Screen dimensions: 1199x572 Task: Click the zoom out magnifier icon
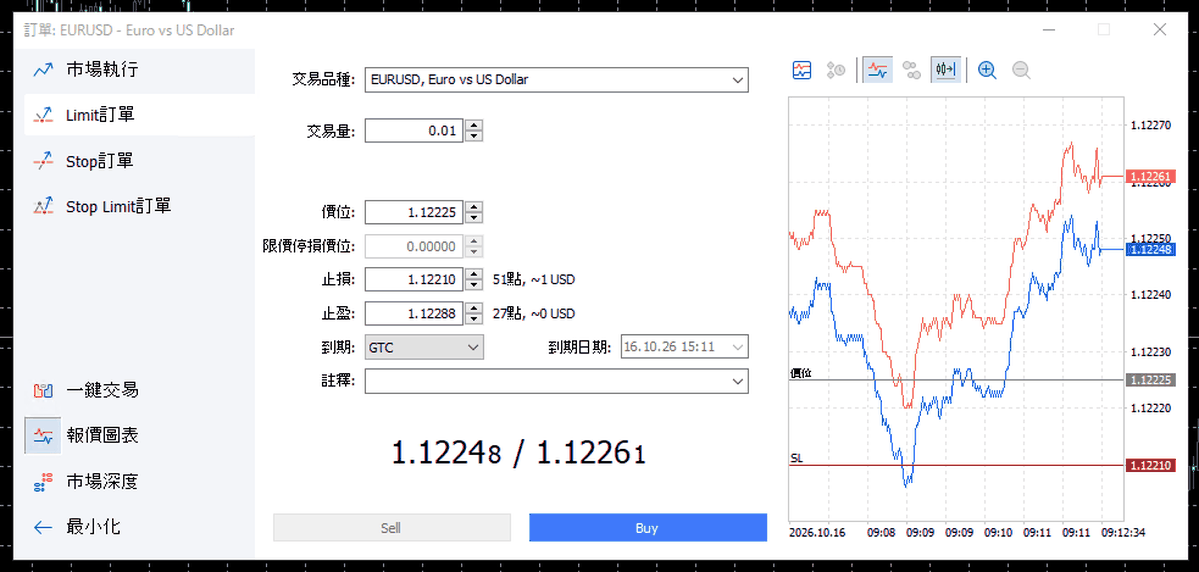(x=1022, y=70)
